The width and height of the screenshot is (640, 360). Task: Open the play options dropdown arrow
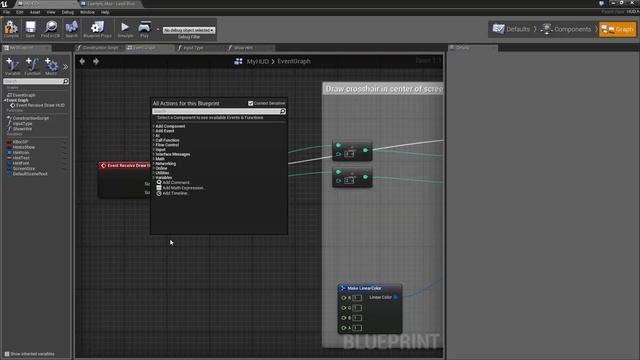158,29
